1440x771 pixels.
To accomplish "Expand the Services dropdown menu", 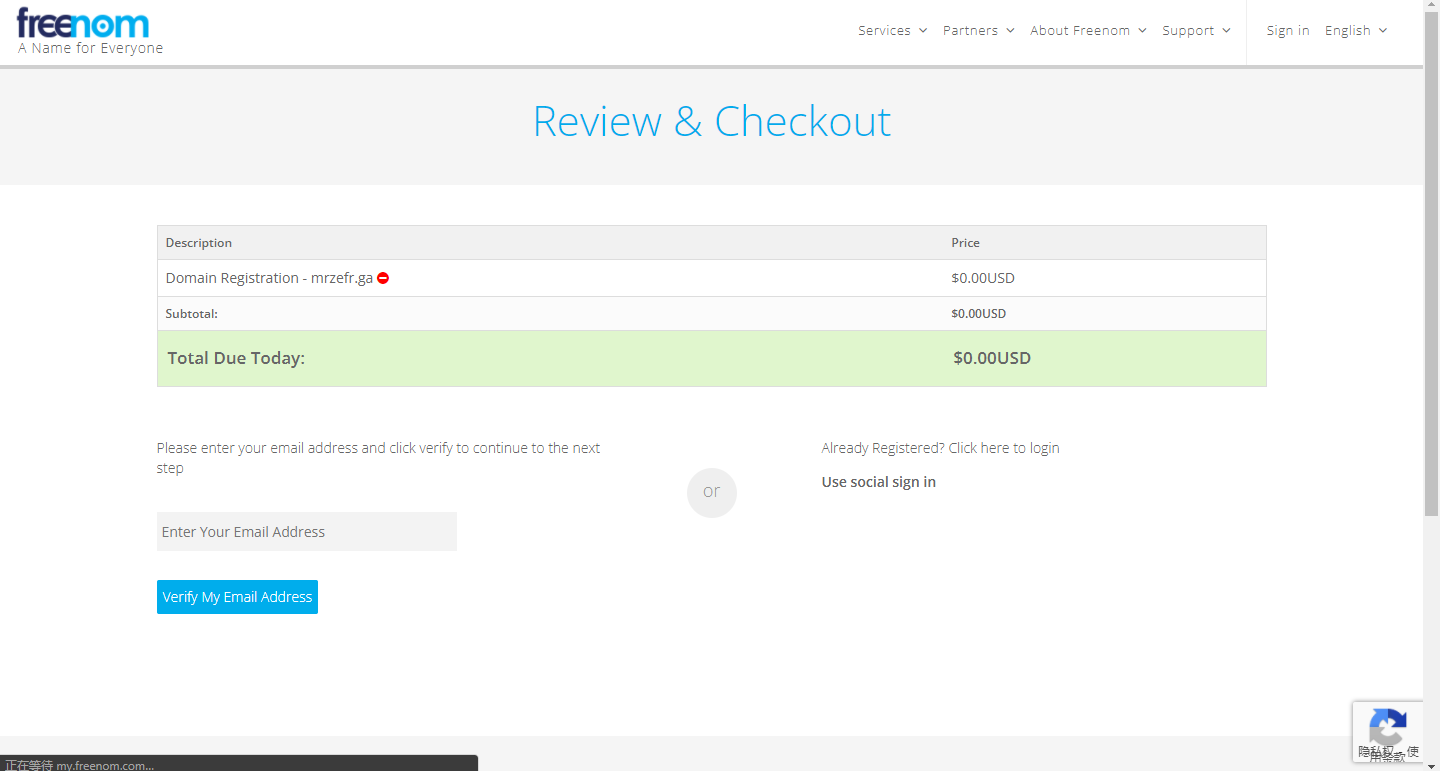I will (892, 31).
